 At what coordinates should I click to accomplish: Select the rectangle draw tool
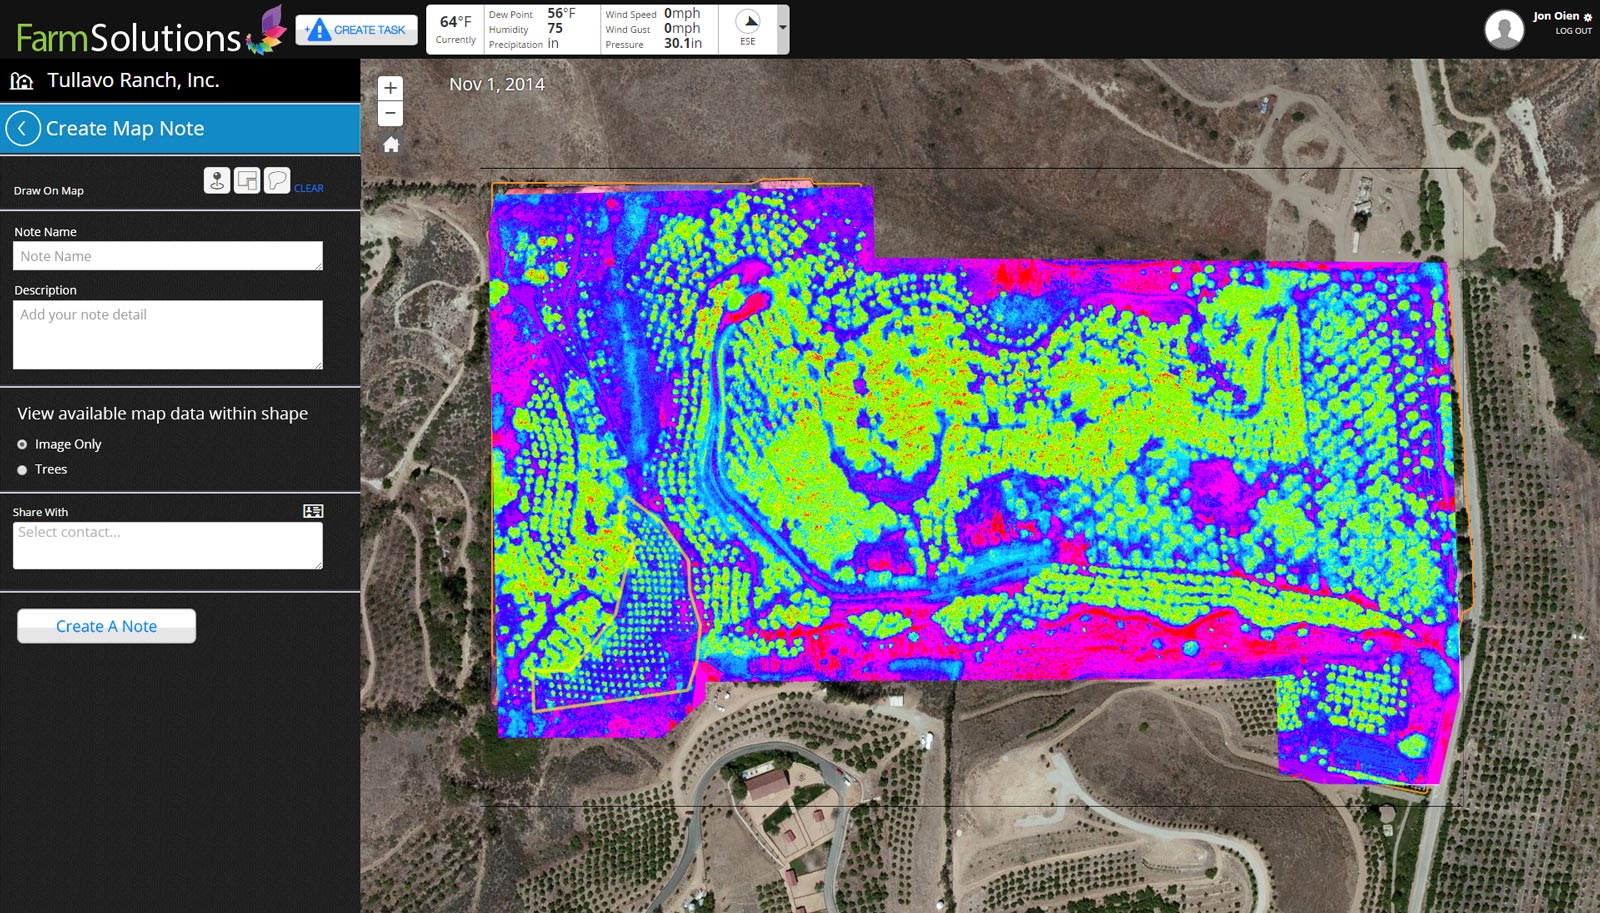tap(247, 180)
